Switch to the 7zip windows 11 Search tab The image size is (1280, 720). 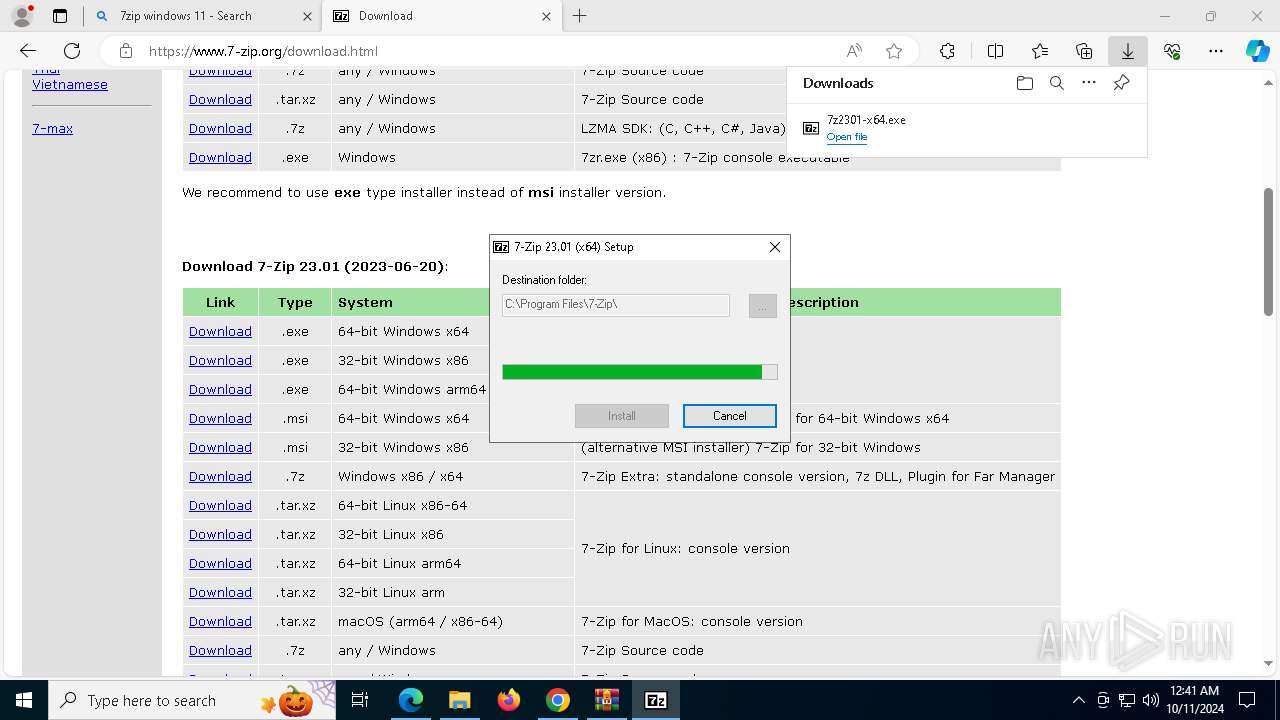tap(202, 16)
